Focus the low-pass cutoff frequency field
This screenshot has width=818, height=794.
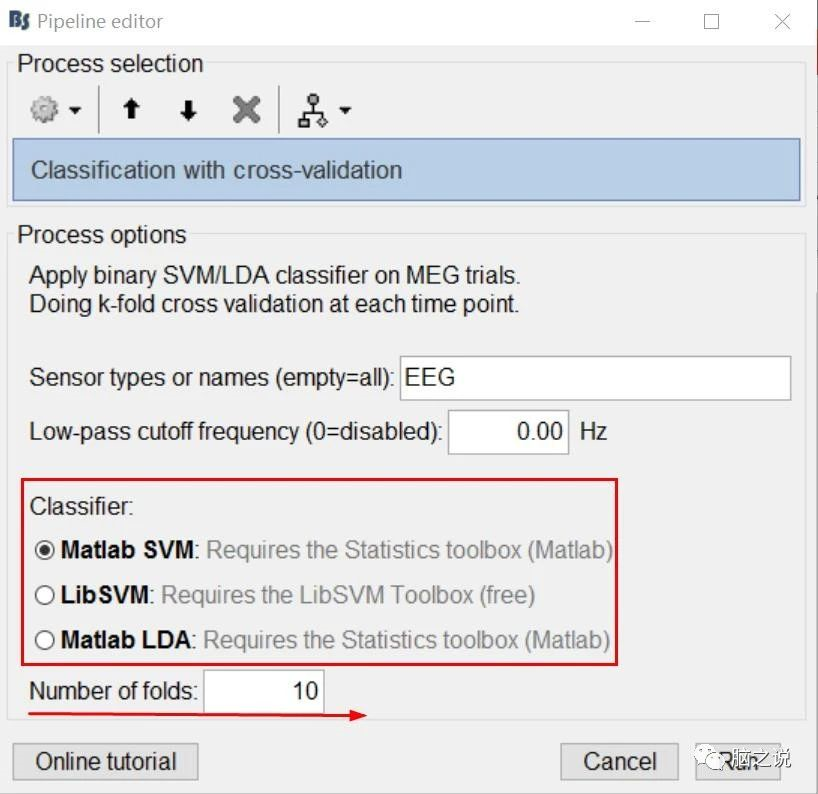(508, 432)
